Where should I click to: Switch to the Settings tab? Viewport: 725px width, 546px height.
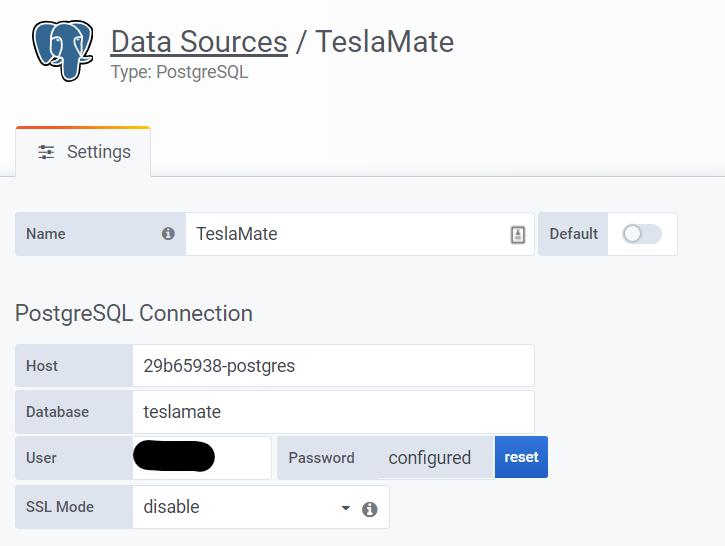(x=84, y=152)
